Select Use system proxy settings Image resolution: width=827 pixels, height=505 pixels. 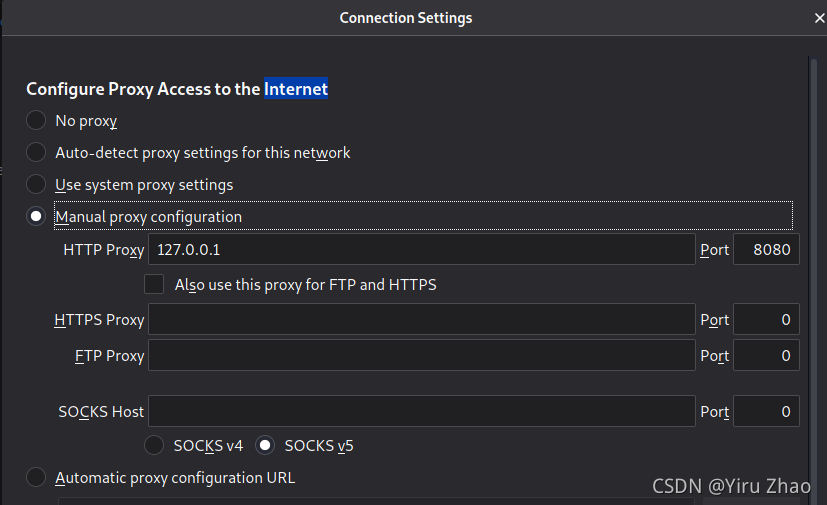coord(36,185)
